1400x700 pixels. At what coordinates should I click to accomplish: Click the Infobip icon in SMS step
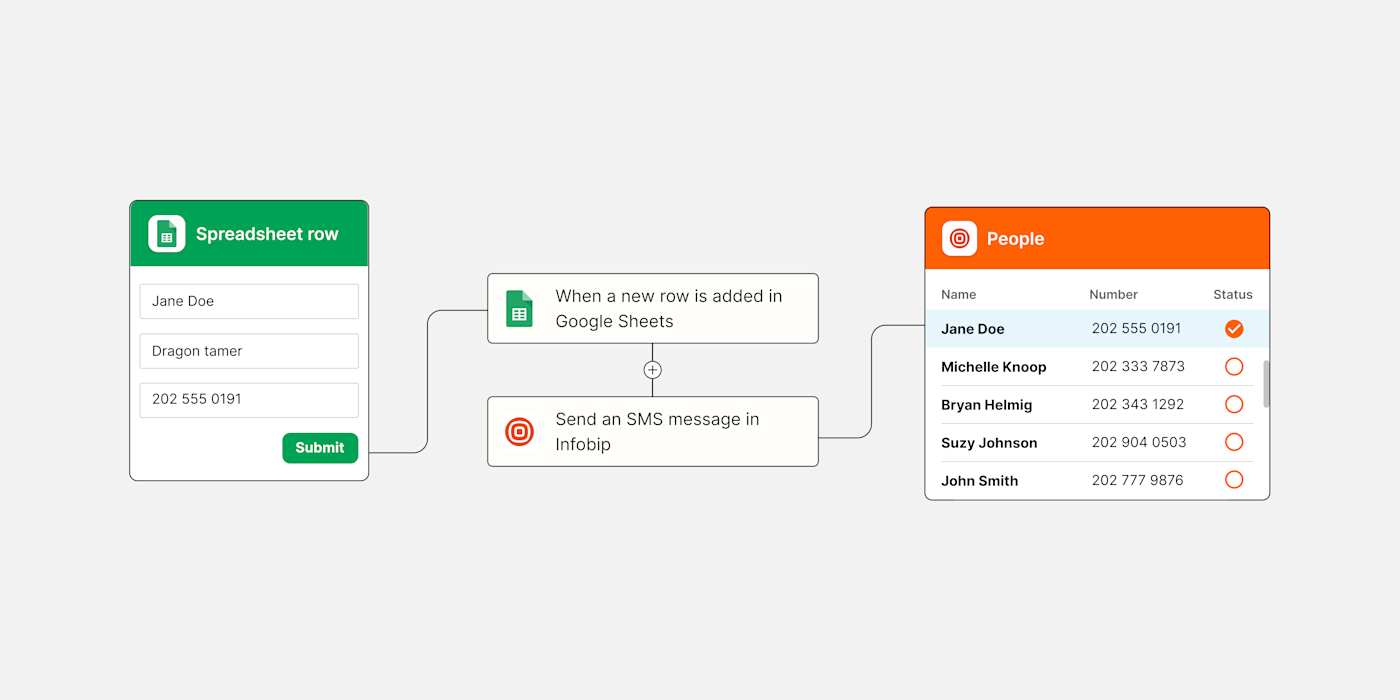tap(519, 432)
